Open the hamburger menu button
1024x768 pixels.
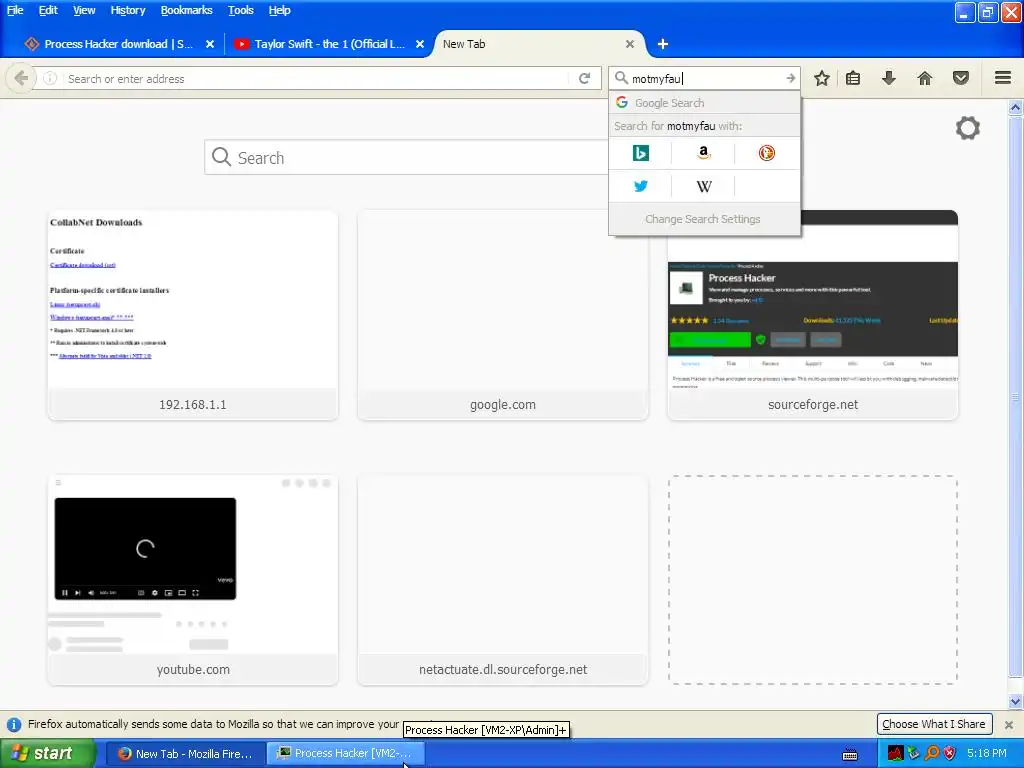[1003, 78]
